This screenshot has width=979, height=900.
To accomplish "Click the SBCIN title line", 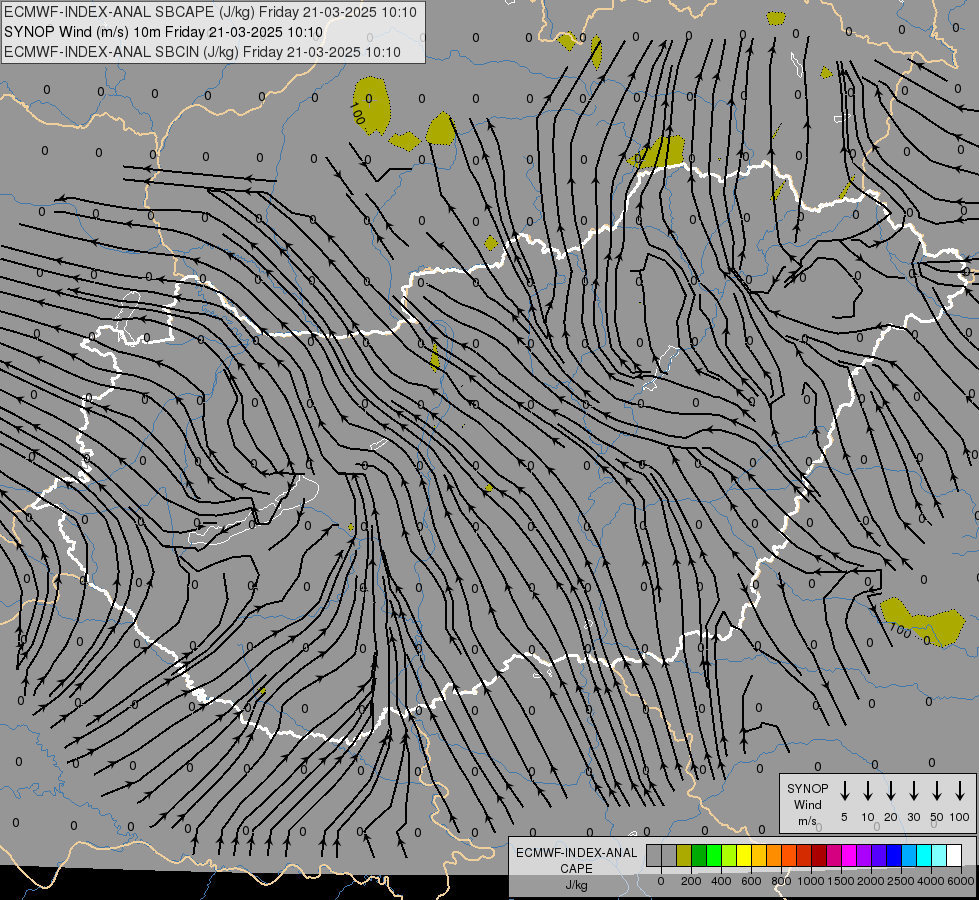I will pos(202,52).
